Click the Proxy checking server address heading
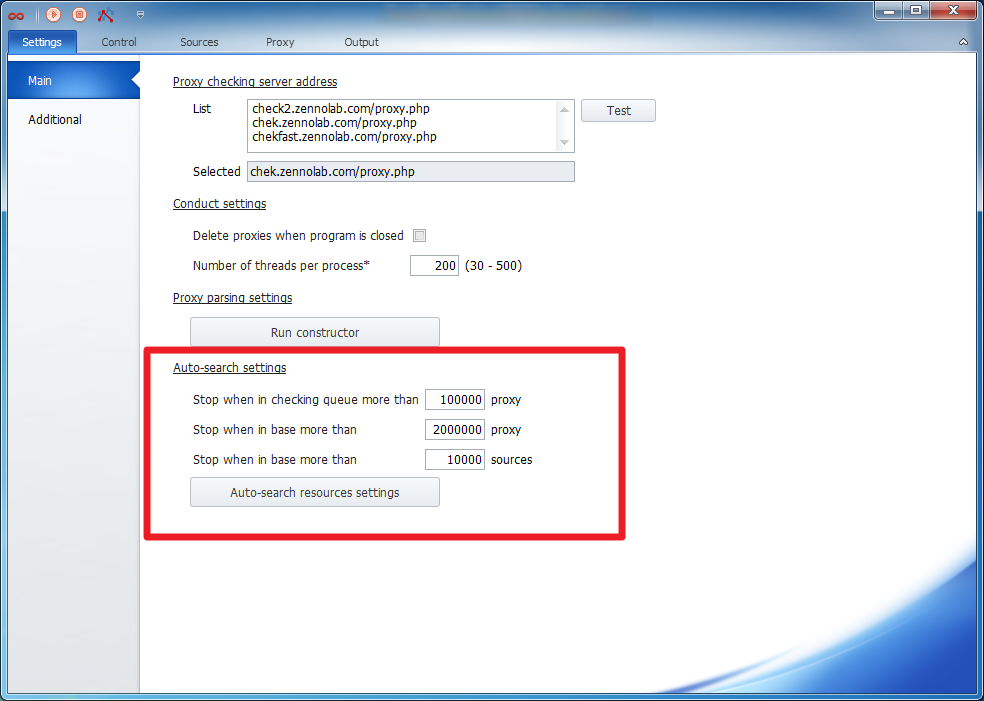Viewport: 984px width, 701px height. click(255, 82)
